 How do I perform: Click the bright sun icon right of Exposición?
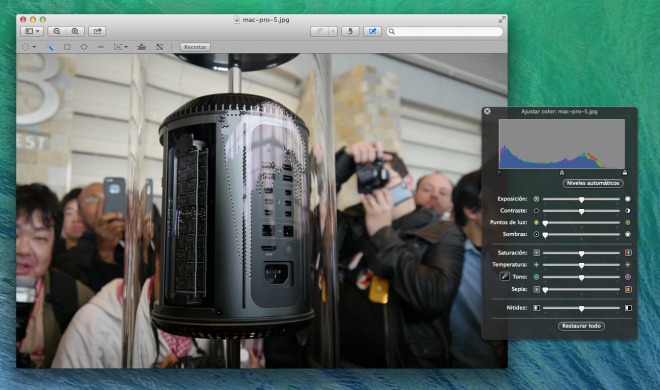(628, 199)
